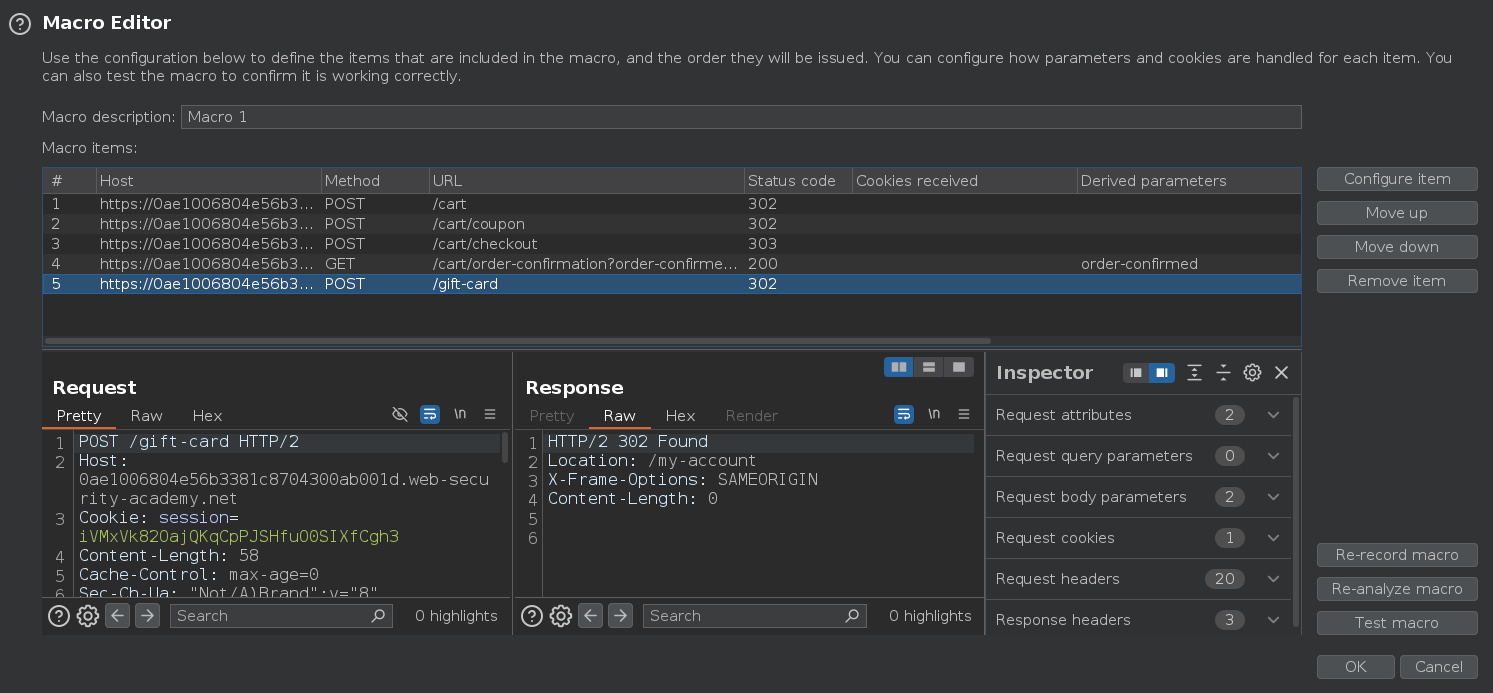Click Configure item button
1493x693 pixels.
tap(1397, 179)
